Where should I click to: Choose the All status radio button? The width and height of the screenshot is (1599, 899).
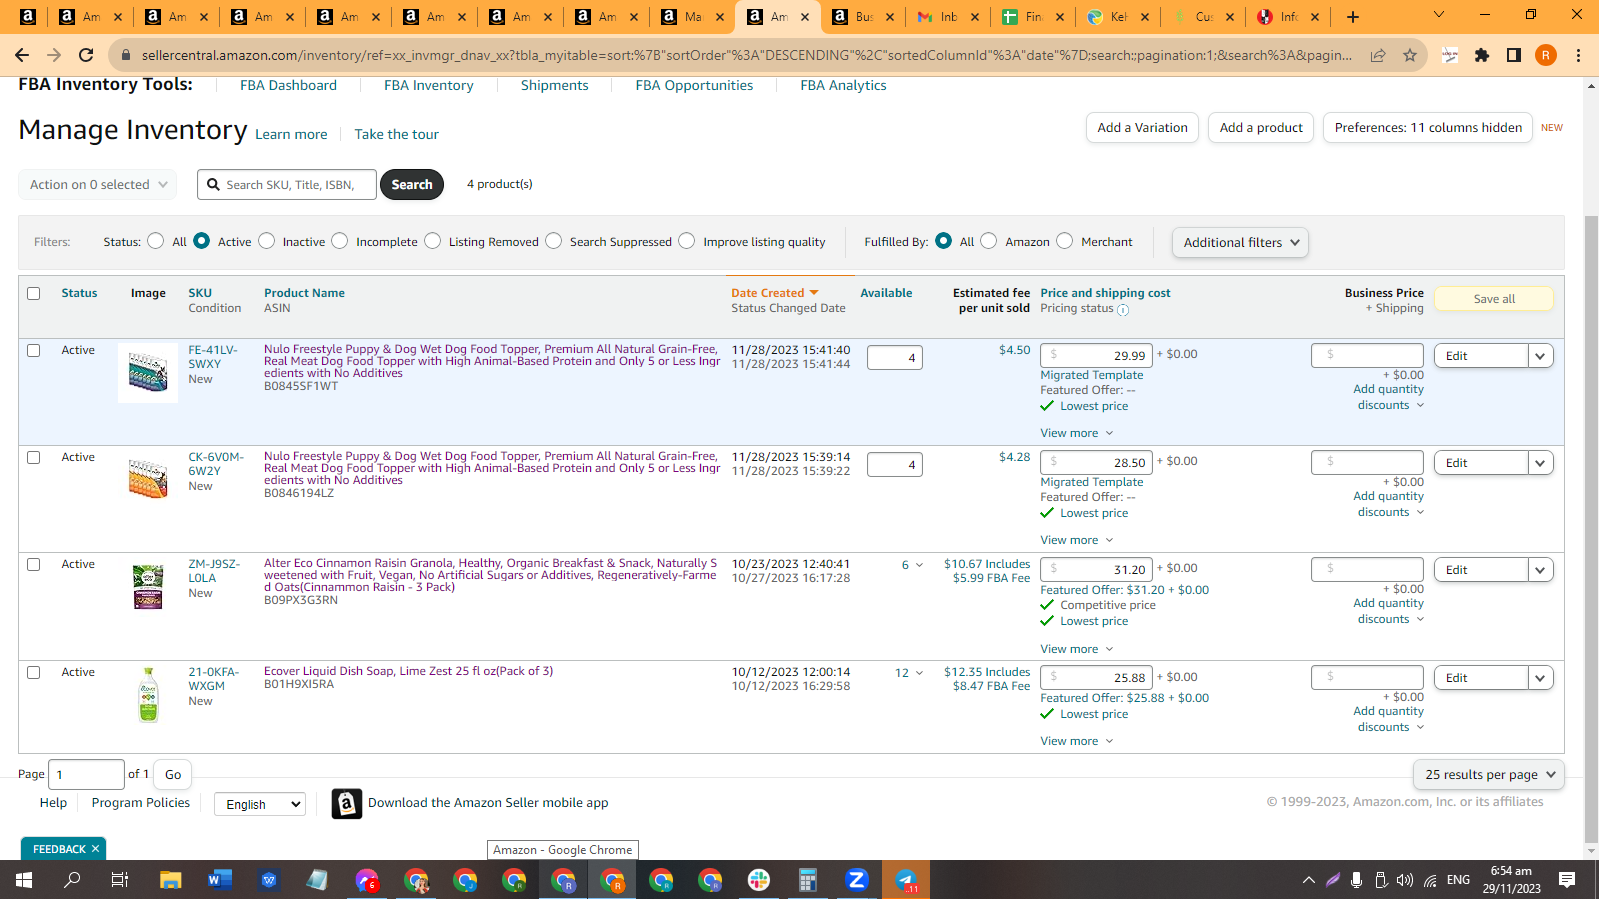tap(155, 241)
